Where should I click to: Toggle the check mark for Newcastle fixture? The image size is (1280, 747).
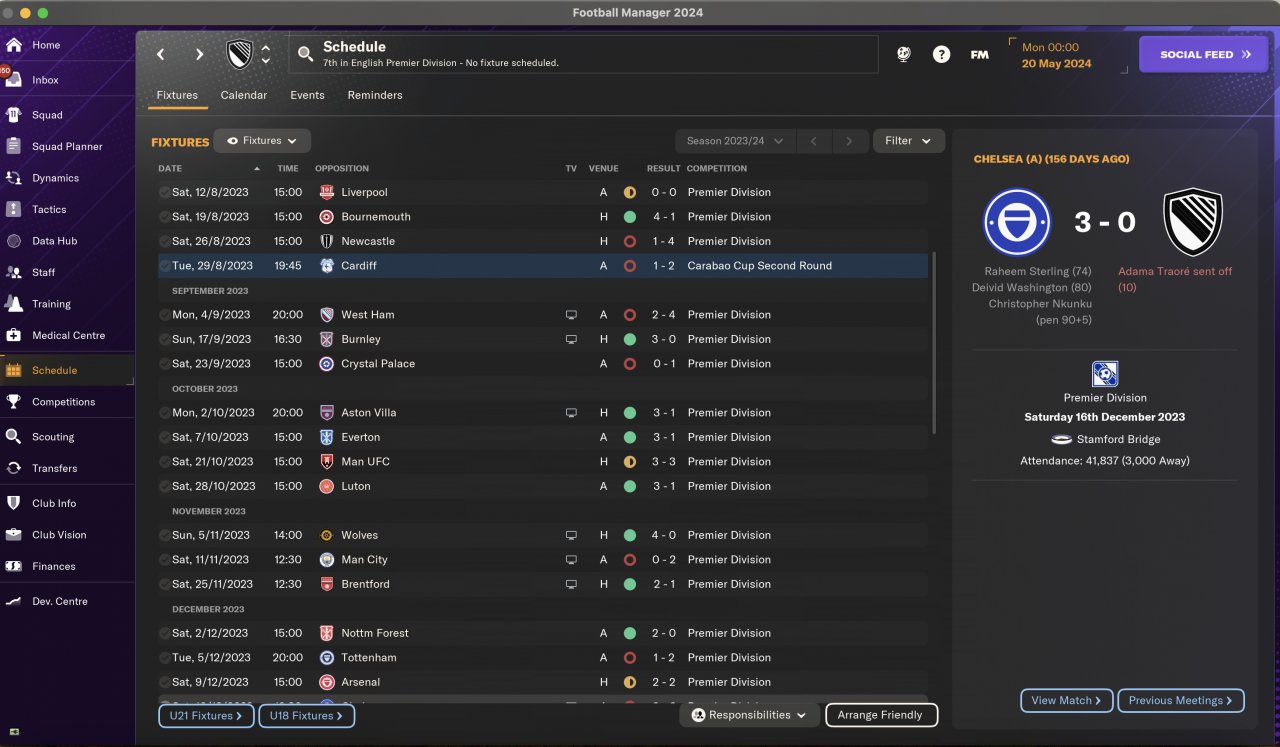pos(164,241)
